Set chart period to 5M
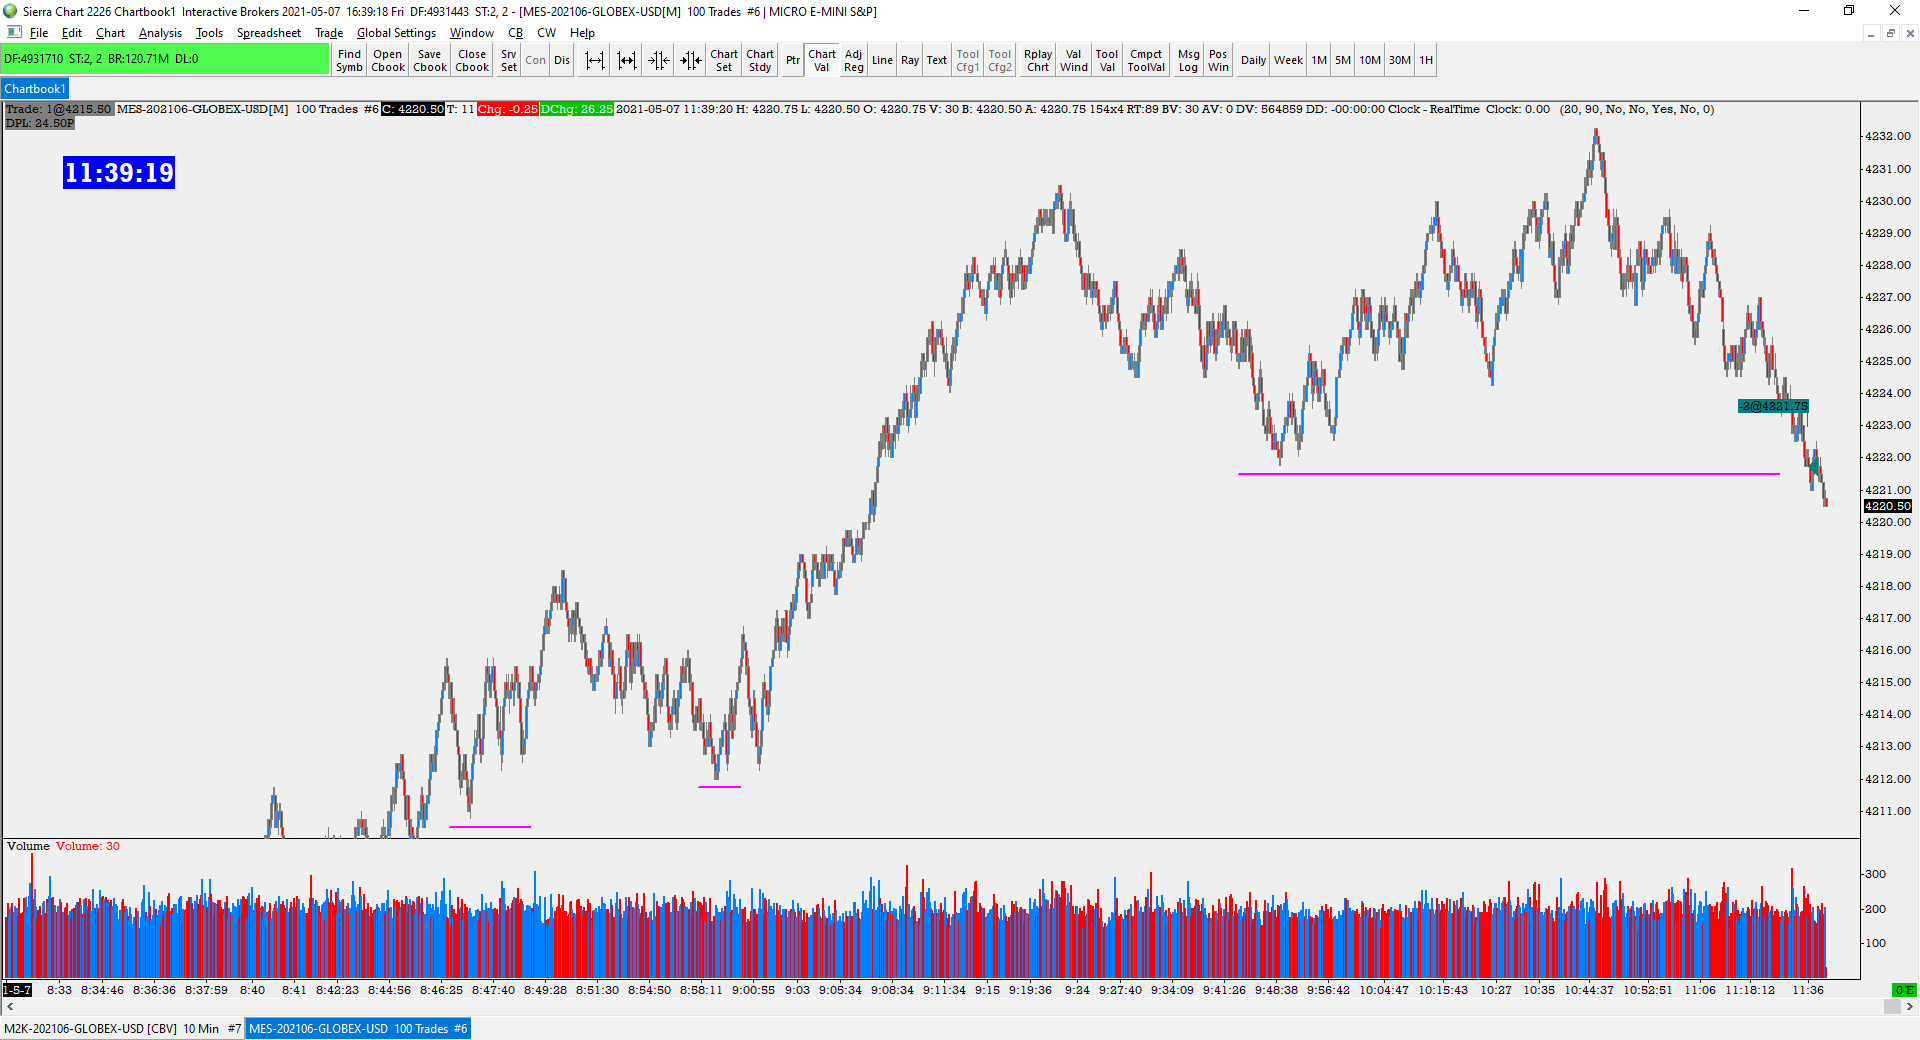The width and height of the screenshot is (1920, 1040). coord(1343,61)
